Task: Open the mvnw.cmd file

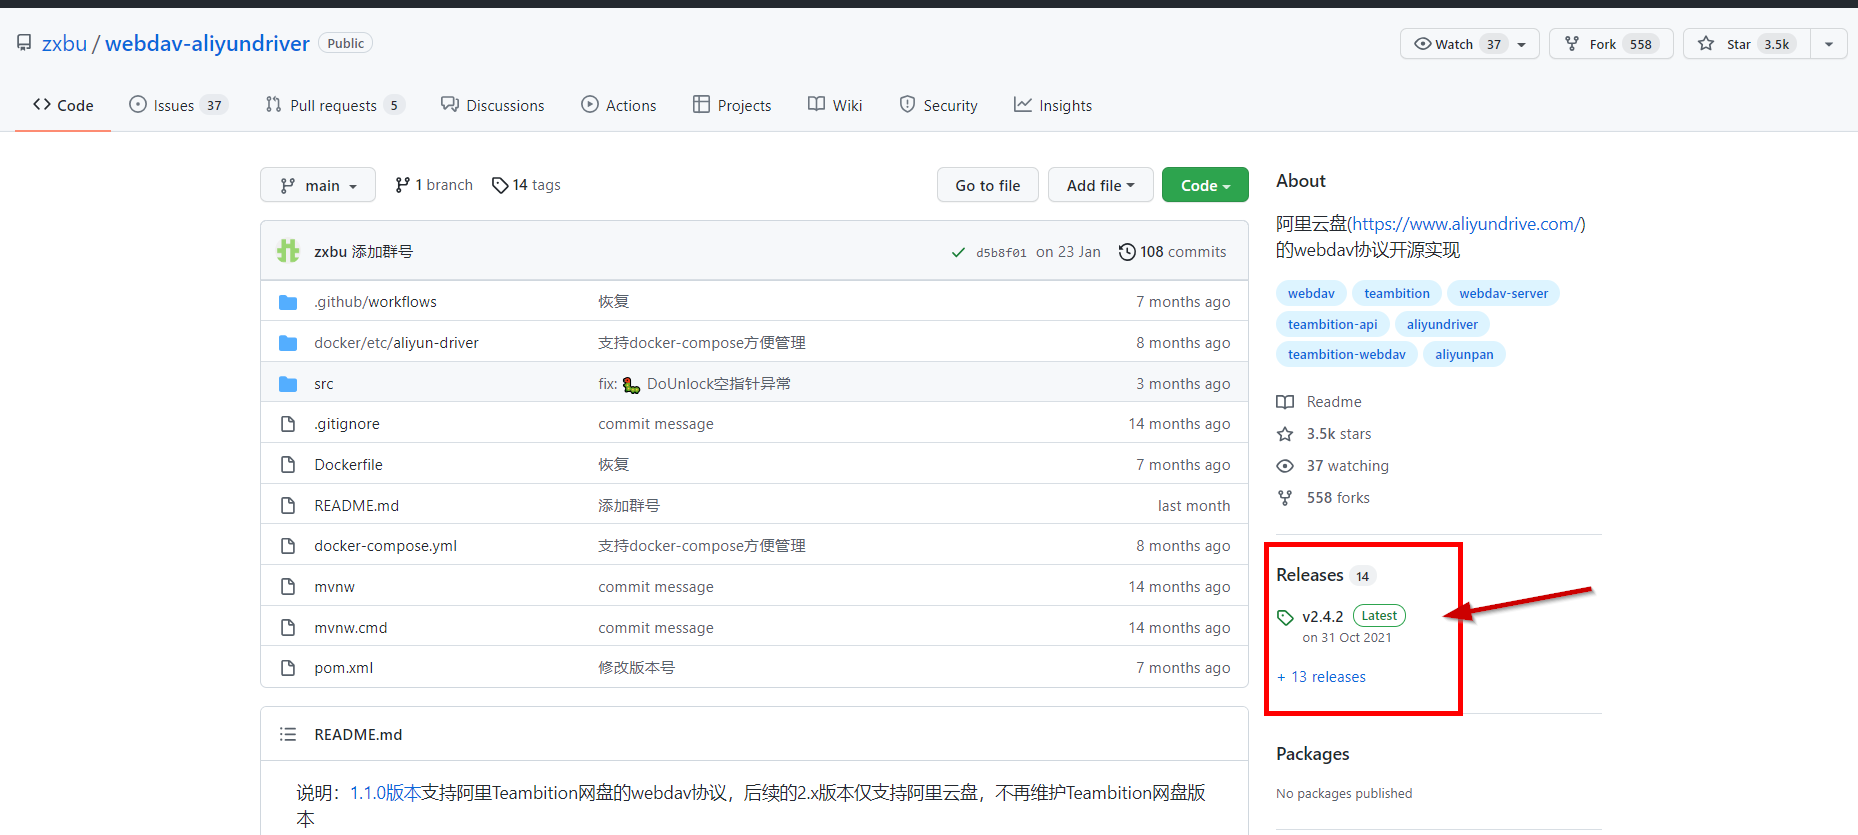Action: [x=350, y=628]
